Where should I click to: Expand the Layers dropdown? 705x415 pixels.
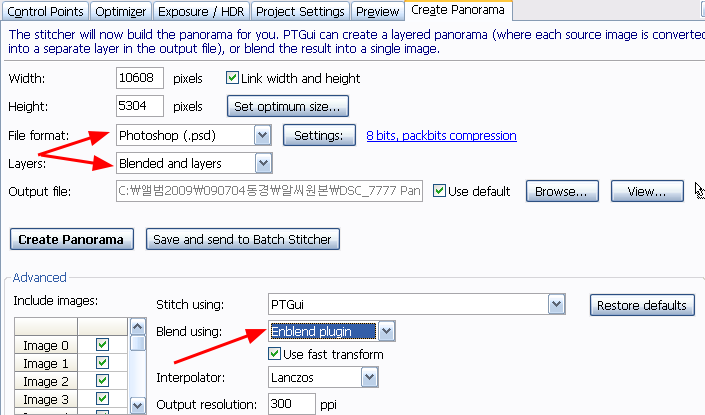click(194, 163)
